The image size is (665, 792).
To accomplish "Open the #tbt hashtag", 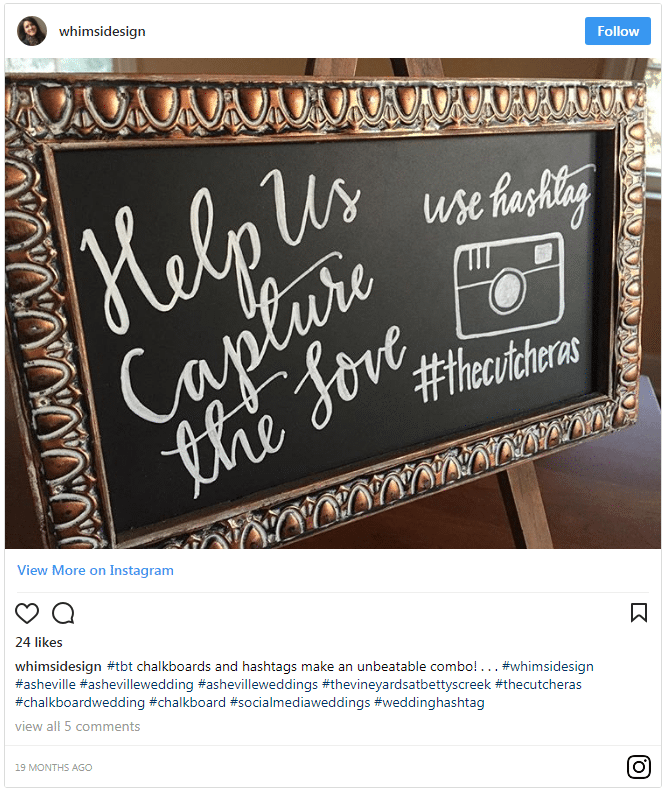I will click(120, 666).
